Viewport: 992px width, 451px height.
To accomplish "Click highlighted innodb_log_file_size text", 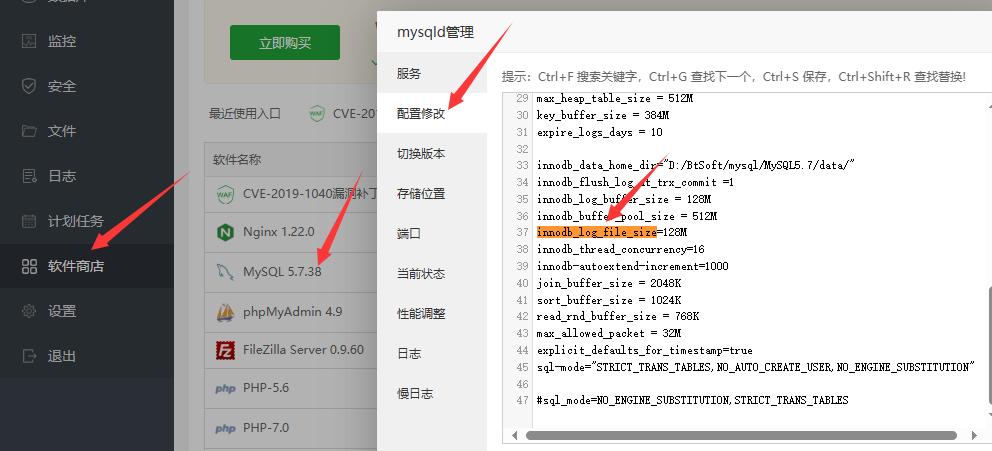I will point(597,232).
